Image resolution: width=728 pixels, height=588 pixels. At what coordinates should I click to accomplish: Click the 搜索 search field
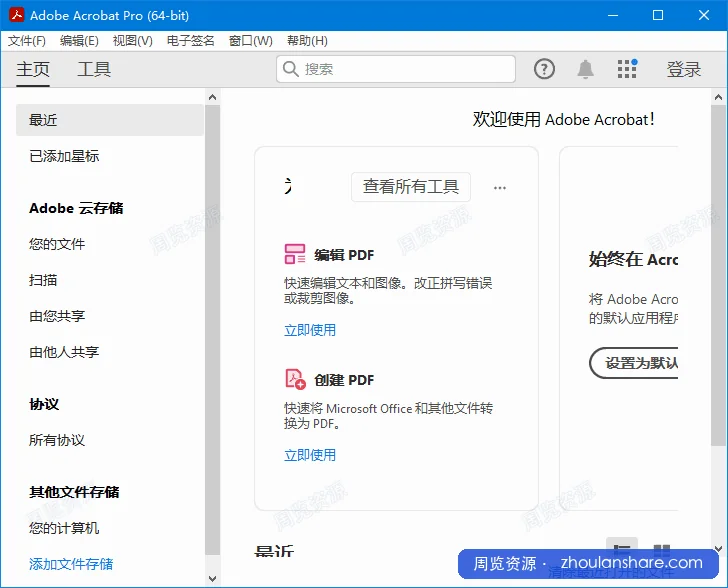396,69
